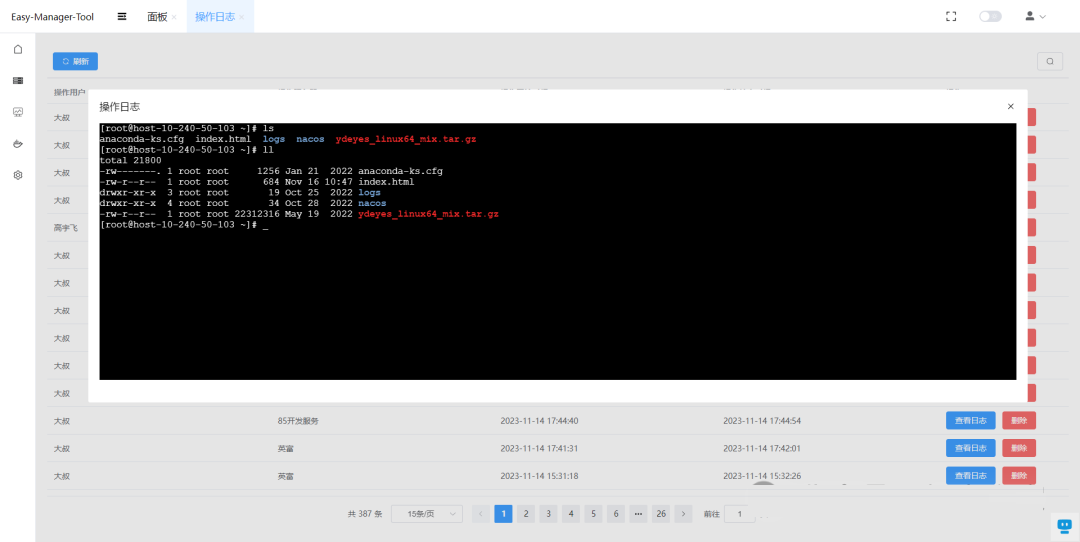
Task: Click the search magnifier icon button
Action: [x=1049, y=61]
